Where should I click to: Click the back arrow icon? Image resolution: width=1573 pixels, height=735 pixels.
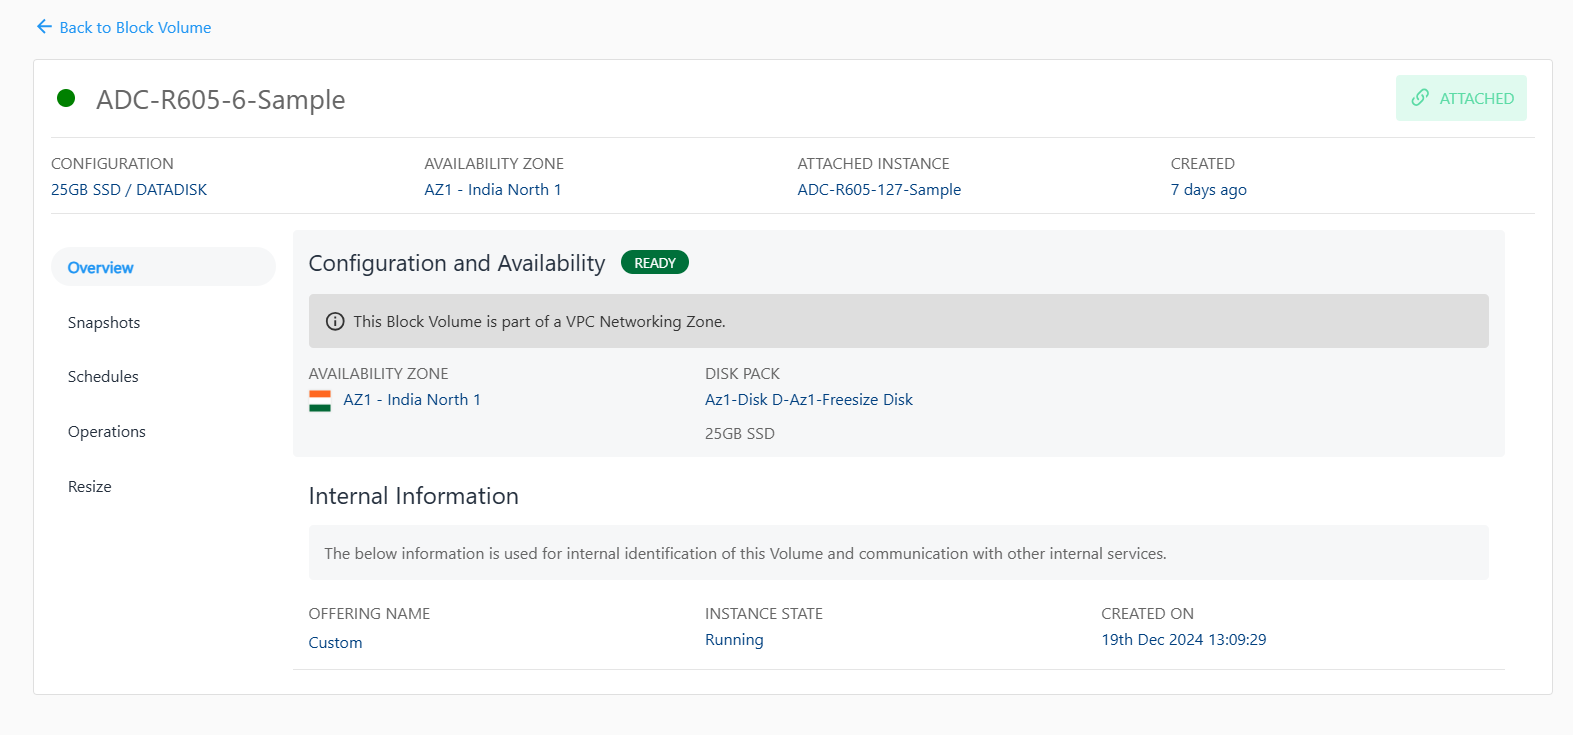coord(44,27)
